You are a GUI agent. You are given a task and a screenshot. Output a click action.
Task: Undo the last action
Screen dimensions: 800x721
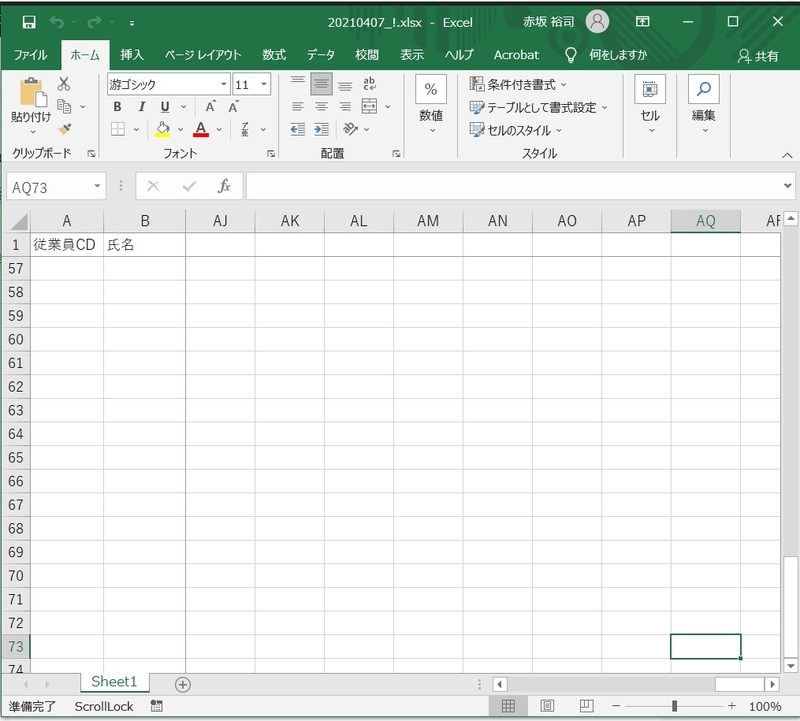pos(57,22)
